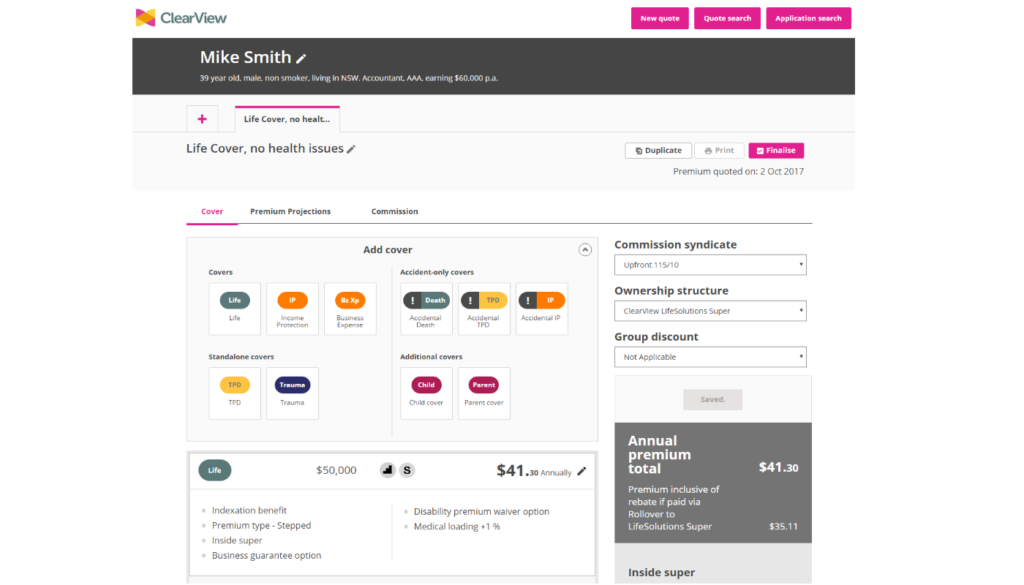
Task: Add Accidental Death cover
Action: click(426, 308)
